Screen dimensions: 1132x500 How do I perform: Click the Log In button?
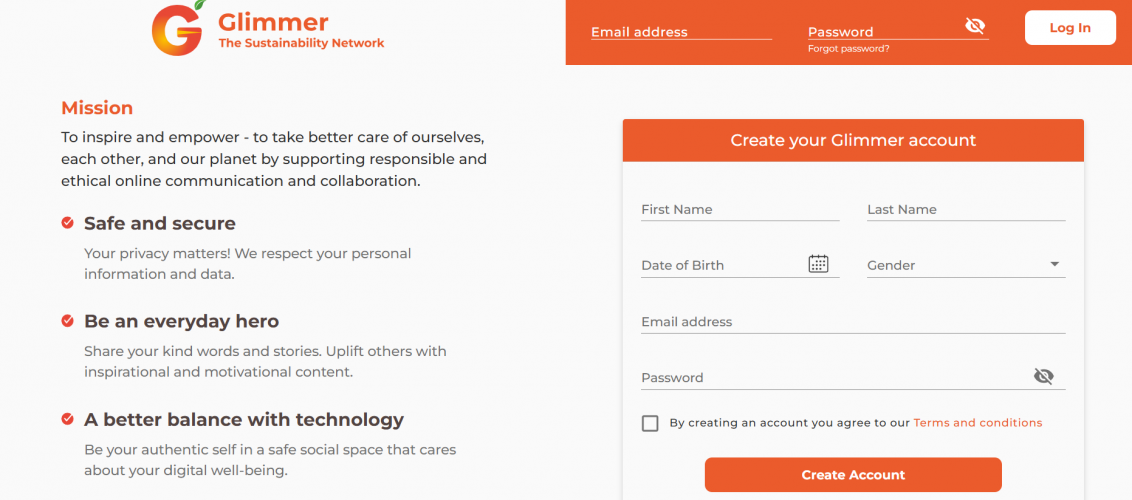click(1070, 28)
